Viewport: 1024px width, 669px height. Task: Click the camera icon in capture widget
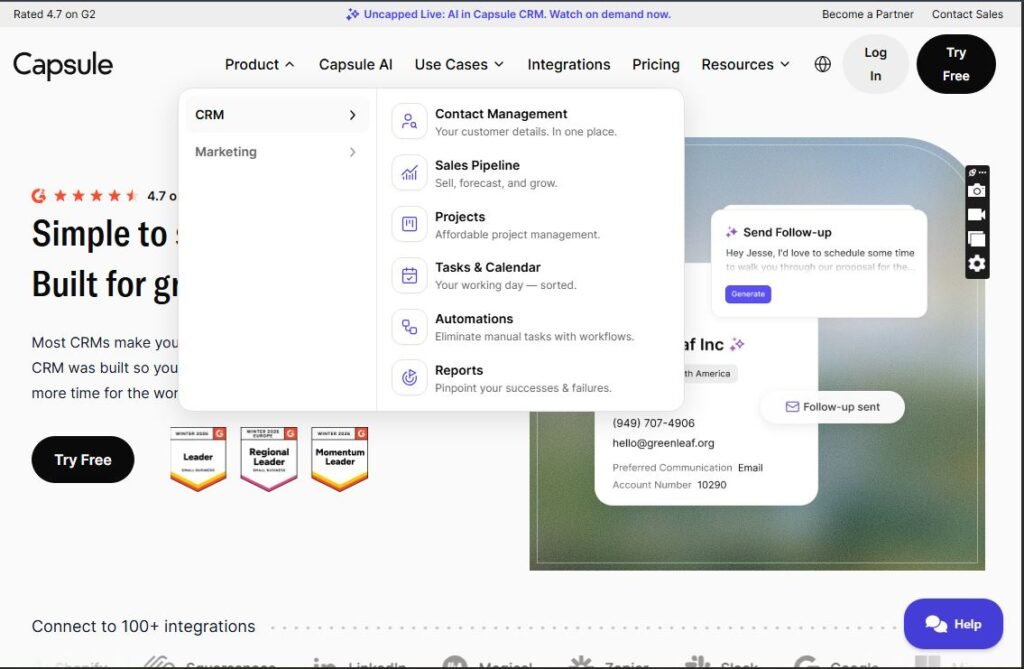977,190
